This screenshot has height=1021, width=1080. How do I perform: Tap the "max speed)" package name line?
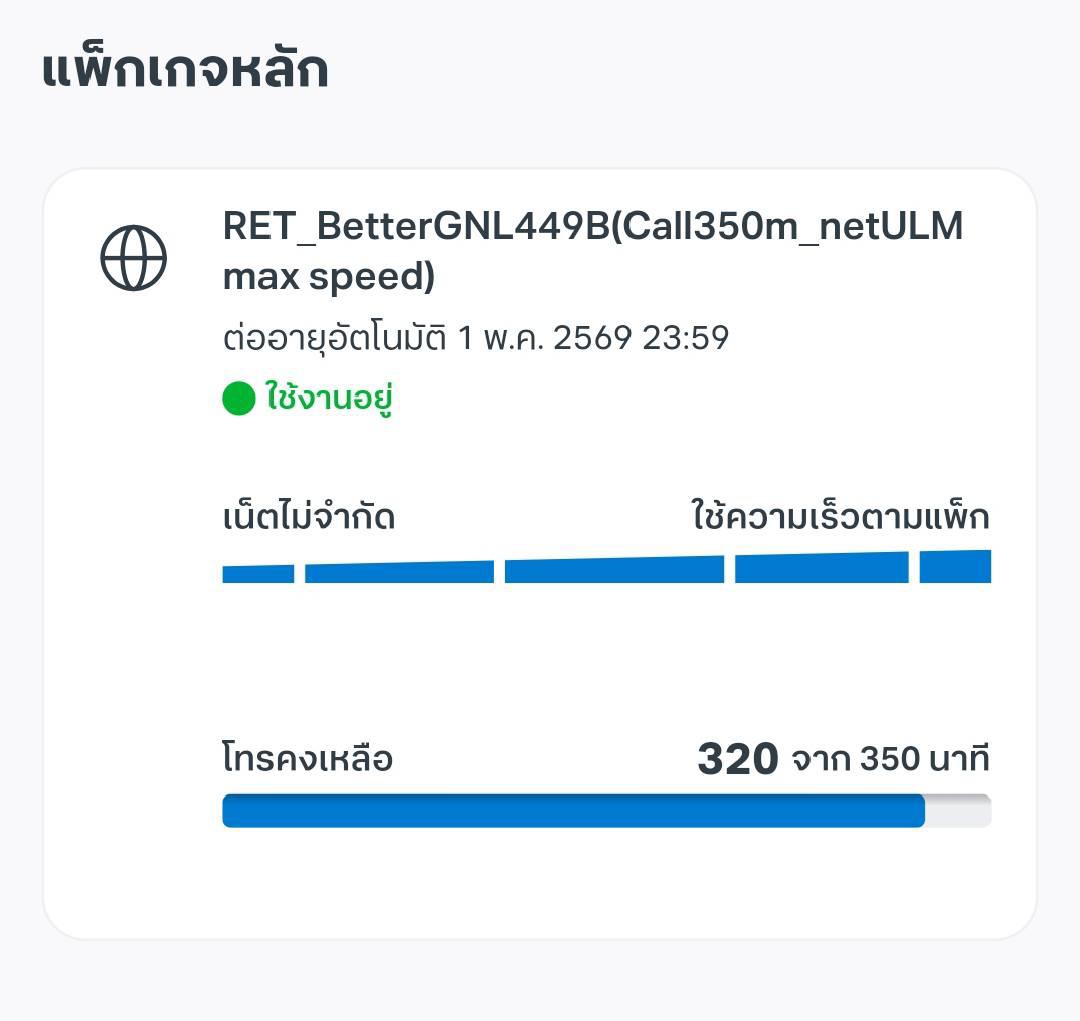(329, 277)
